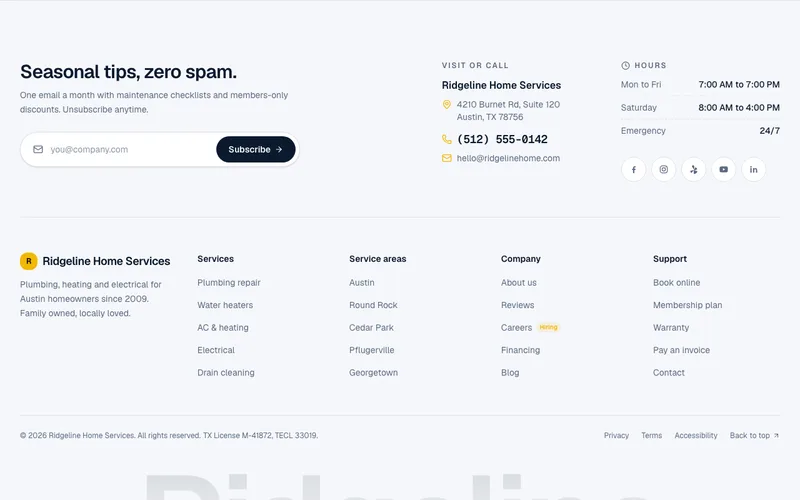Click the Saturday hours row
The image size is (800, 500).
pyautogui.click(x=700, y=108)
